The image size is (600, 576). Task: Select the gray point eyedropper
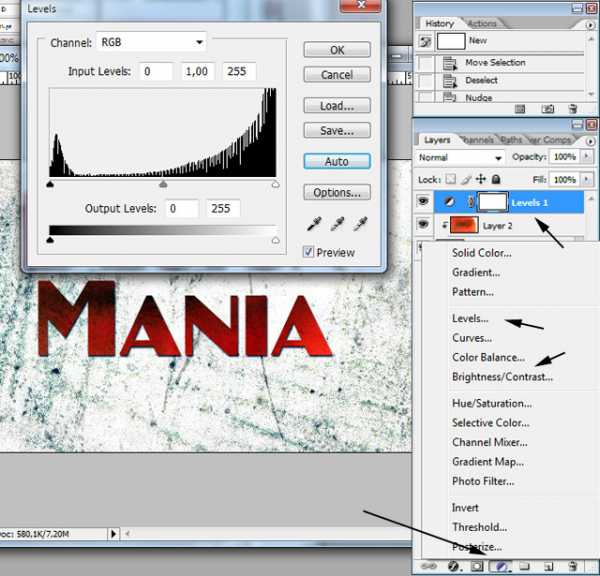[335, 223]
